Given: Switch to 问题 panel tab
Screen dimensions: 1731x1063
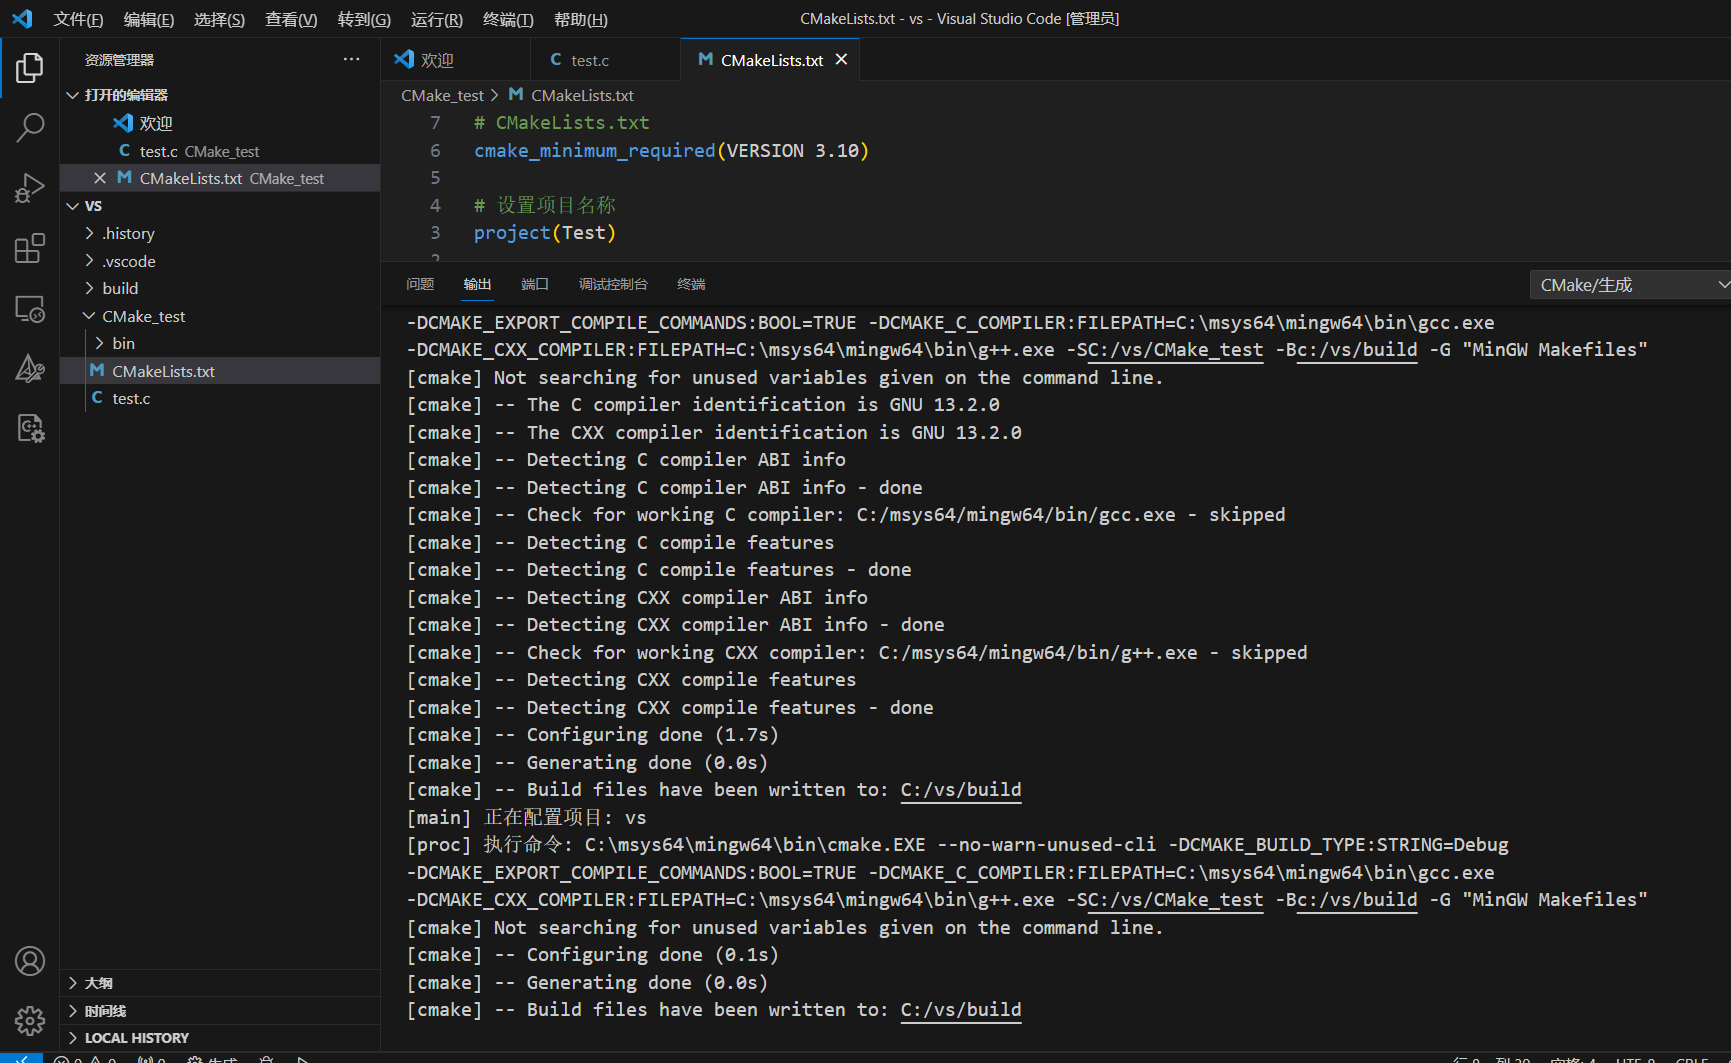Looking at the screenshot, I should pyautogui.click(x=420, y=285).
